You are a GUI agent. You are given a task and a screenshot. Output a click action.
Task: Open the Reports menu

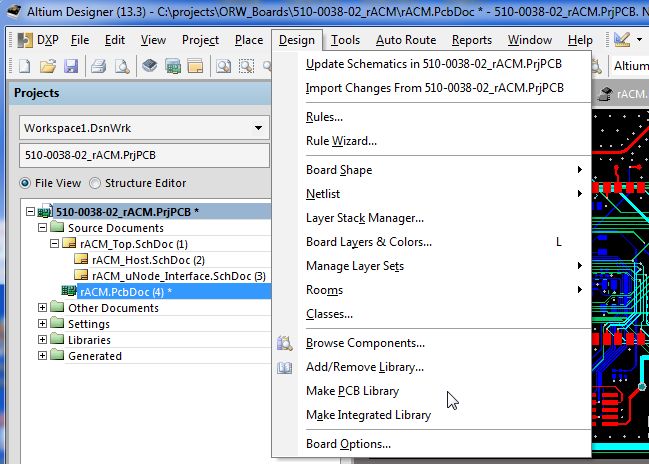[x=472, y=40]
